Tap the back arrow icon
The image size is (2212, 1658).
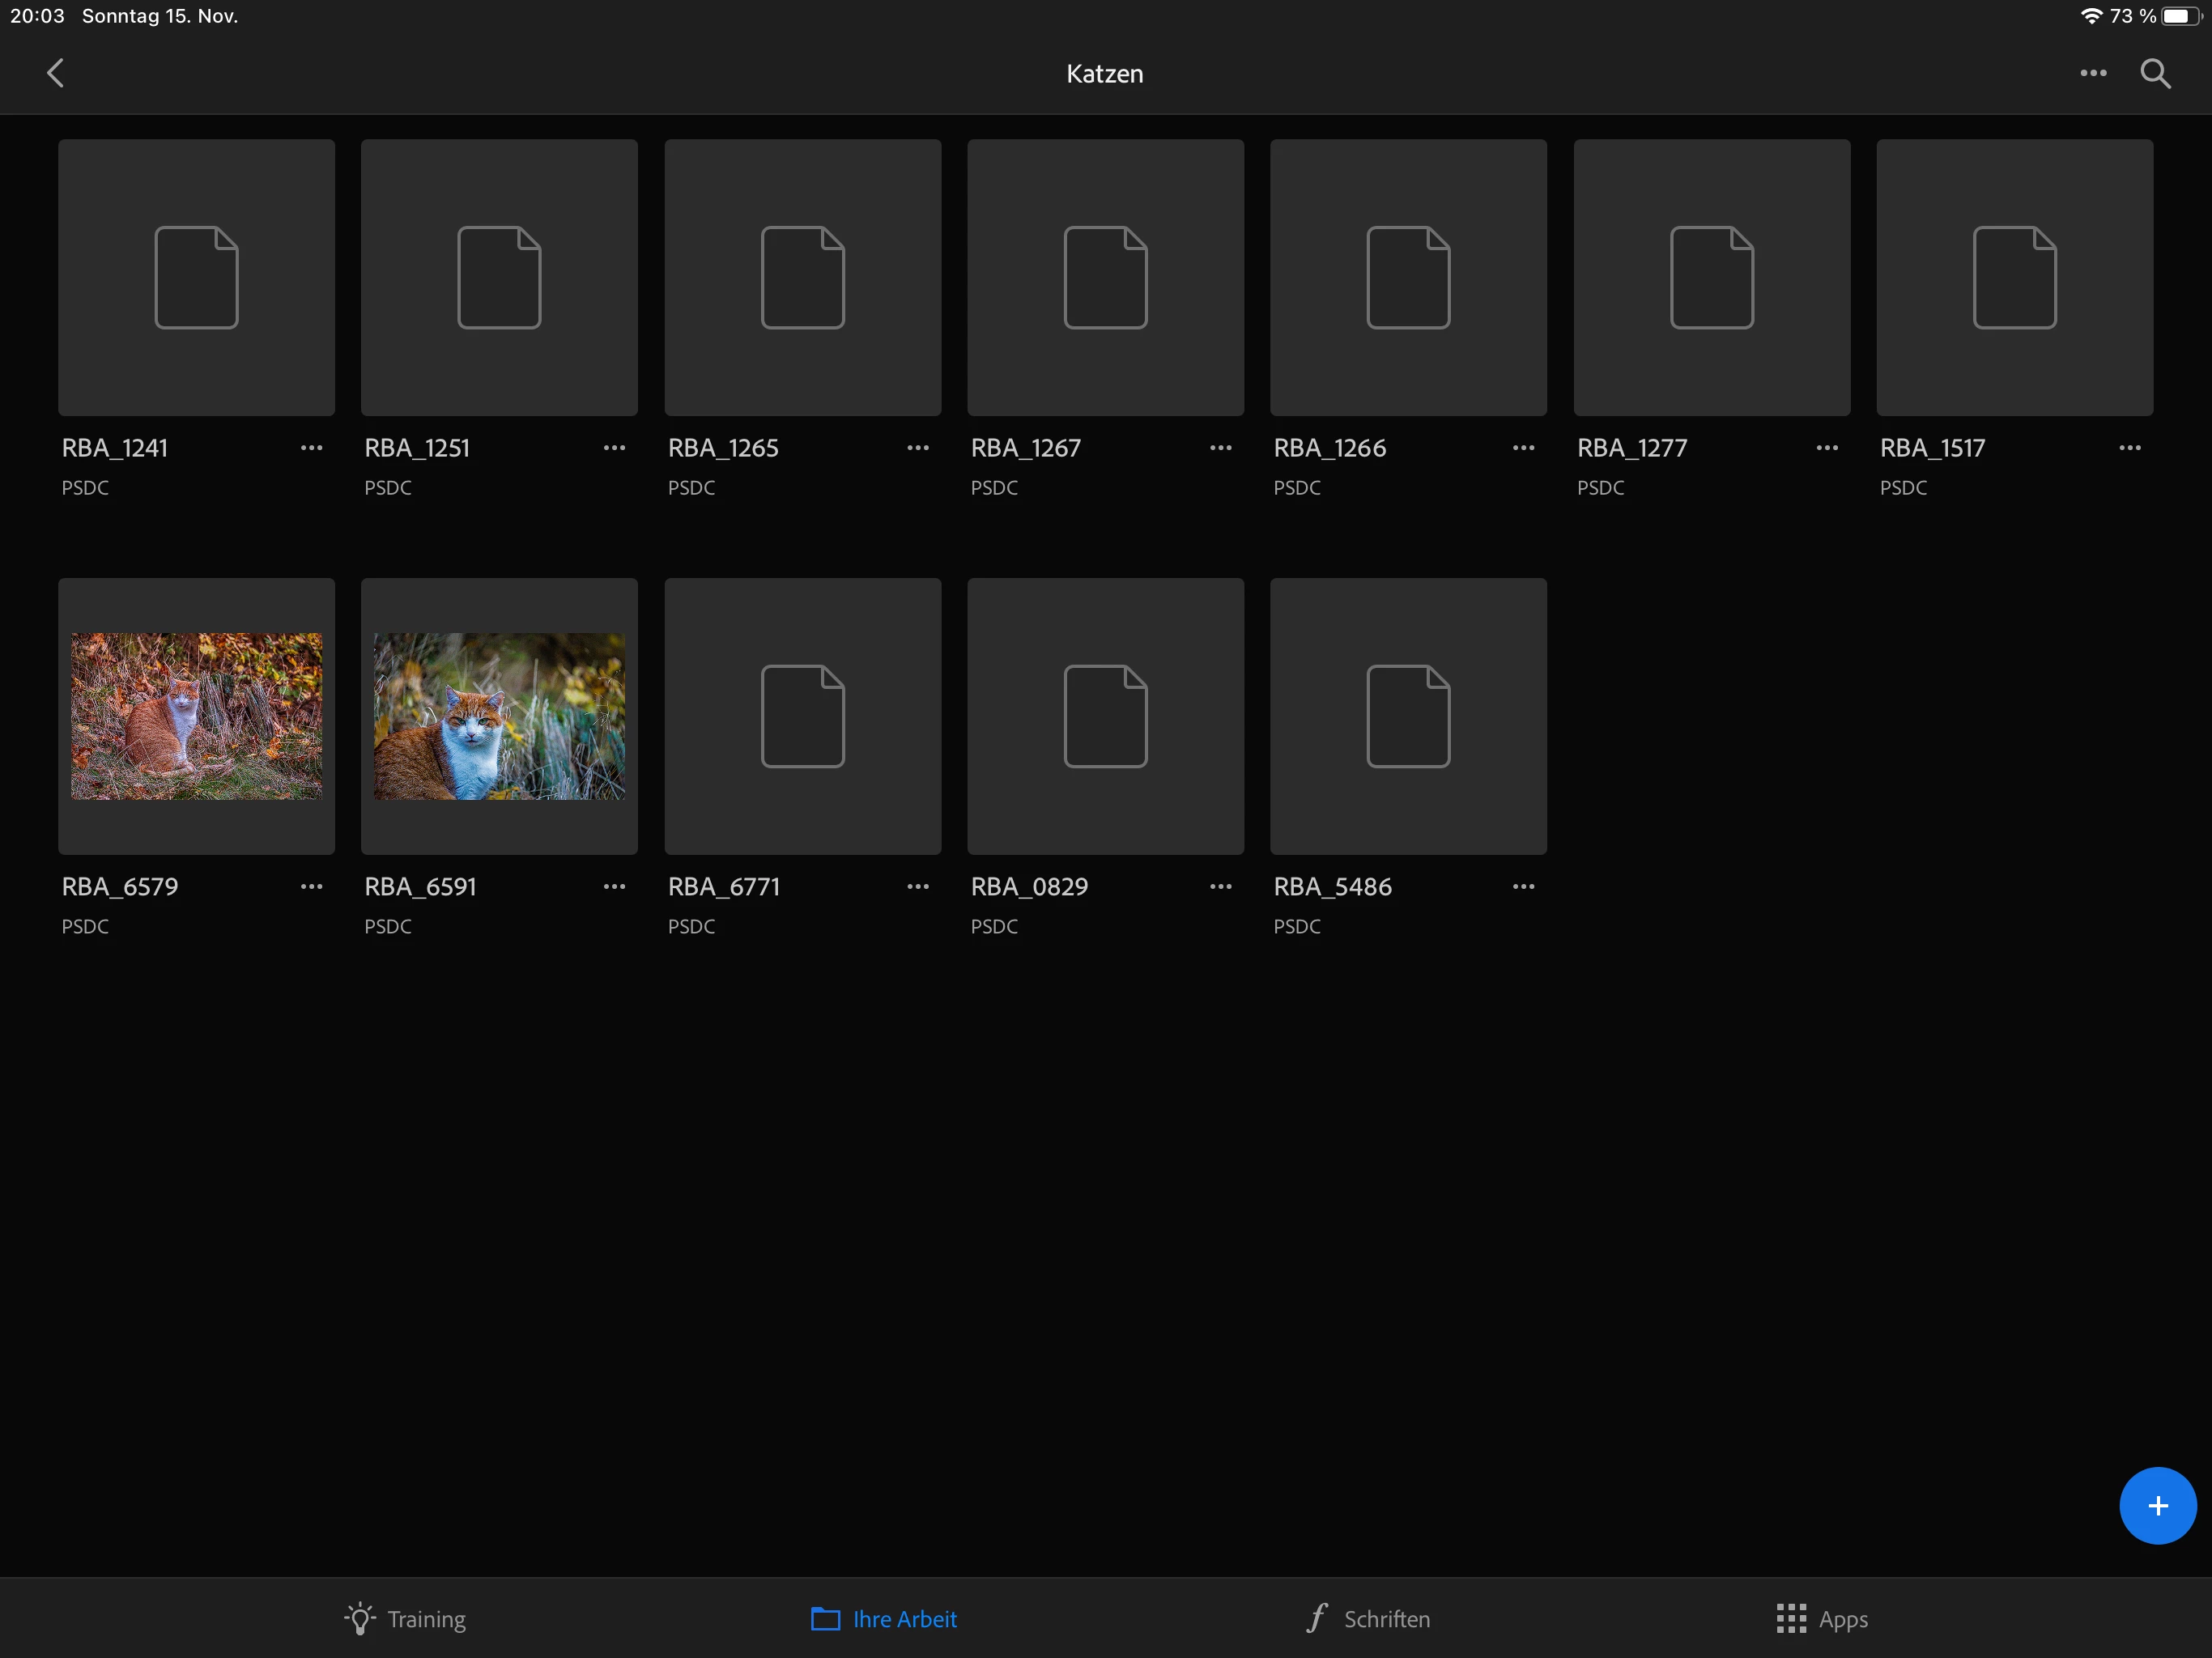click(x=56, y=73)
